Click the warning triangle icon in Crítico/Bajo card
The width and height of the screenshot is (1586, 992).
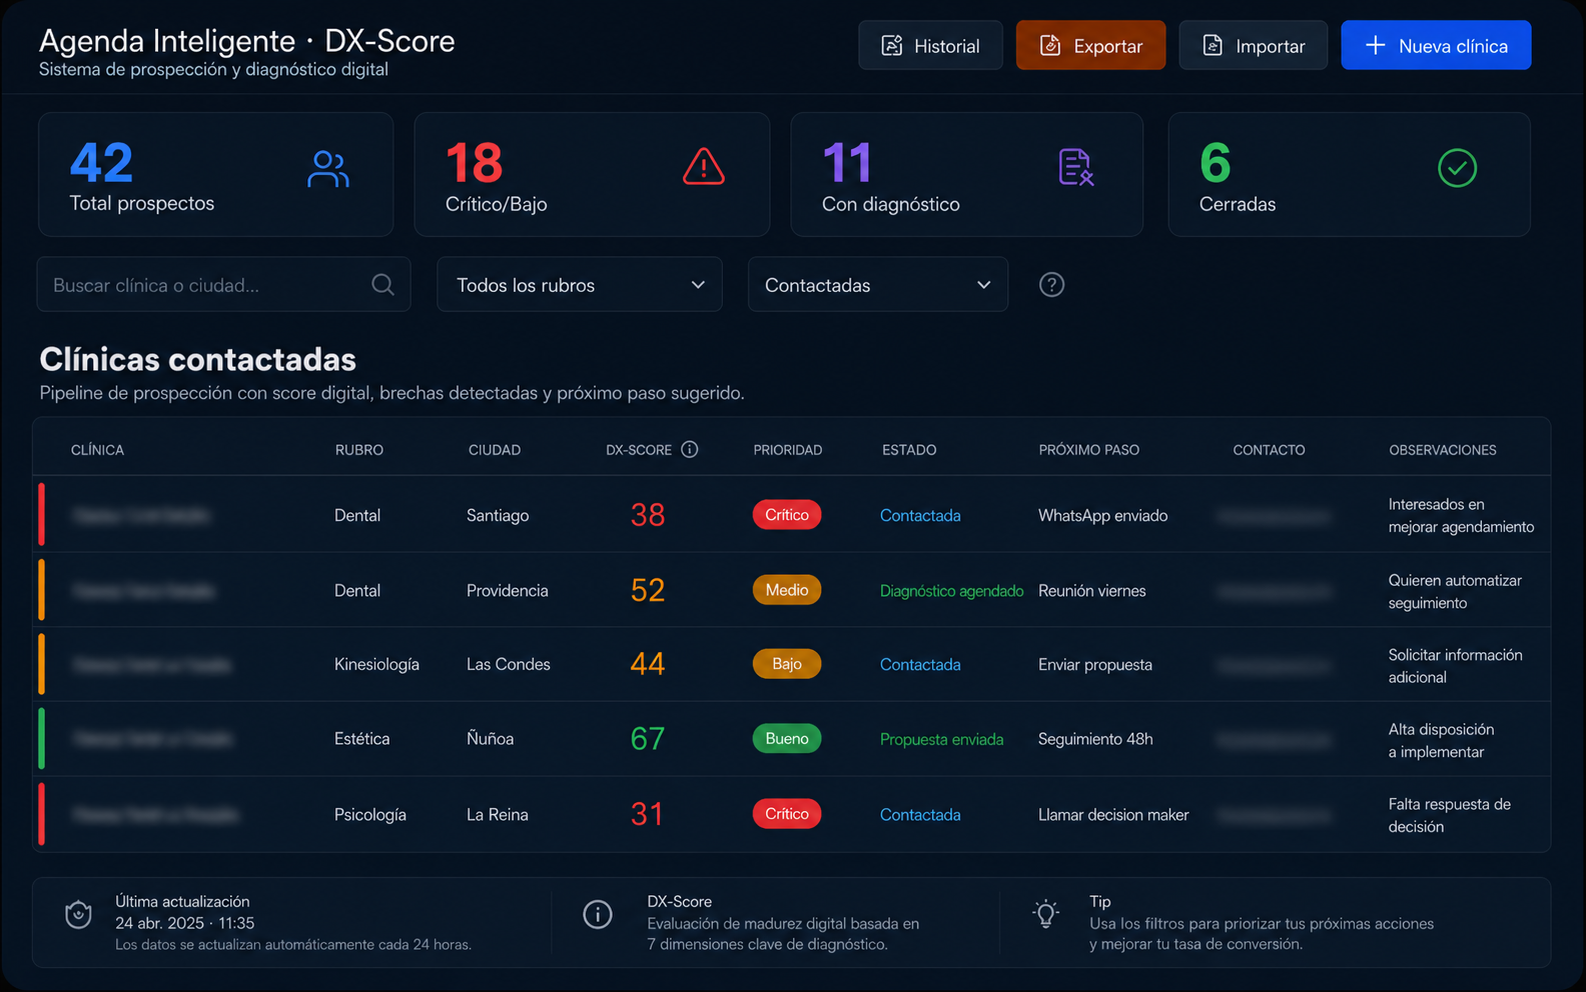pos(703,167)
